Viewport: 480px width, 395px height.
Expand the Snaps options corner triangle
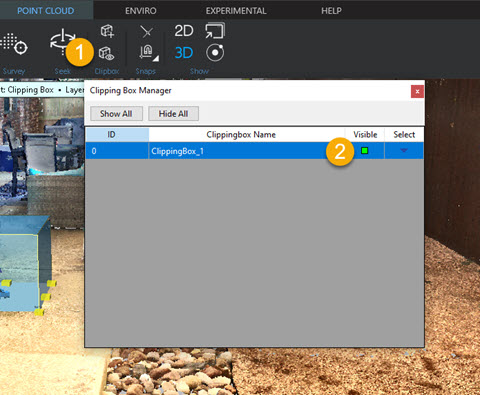[156, 59]
